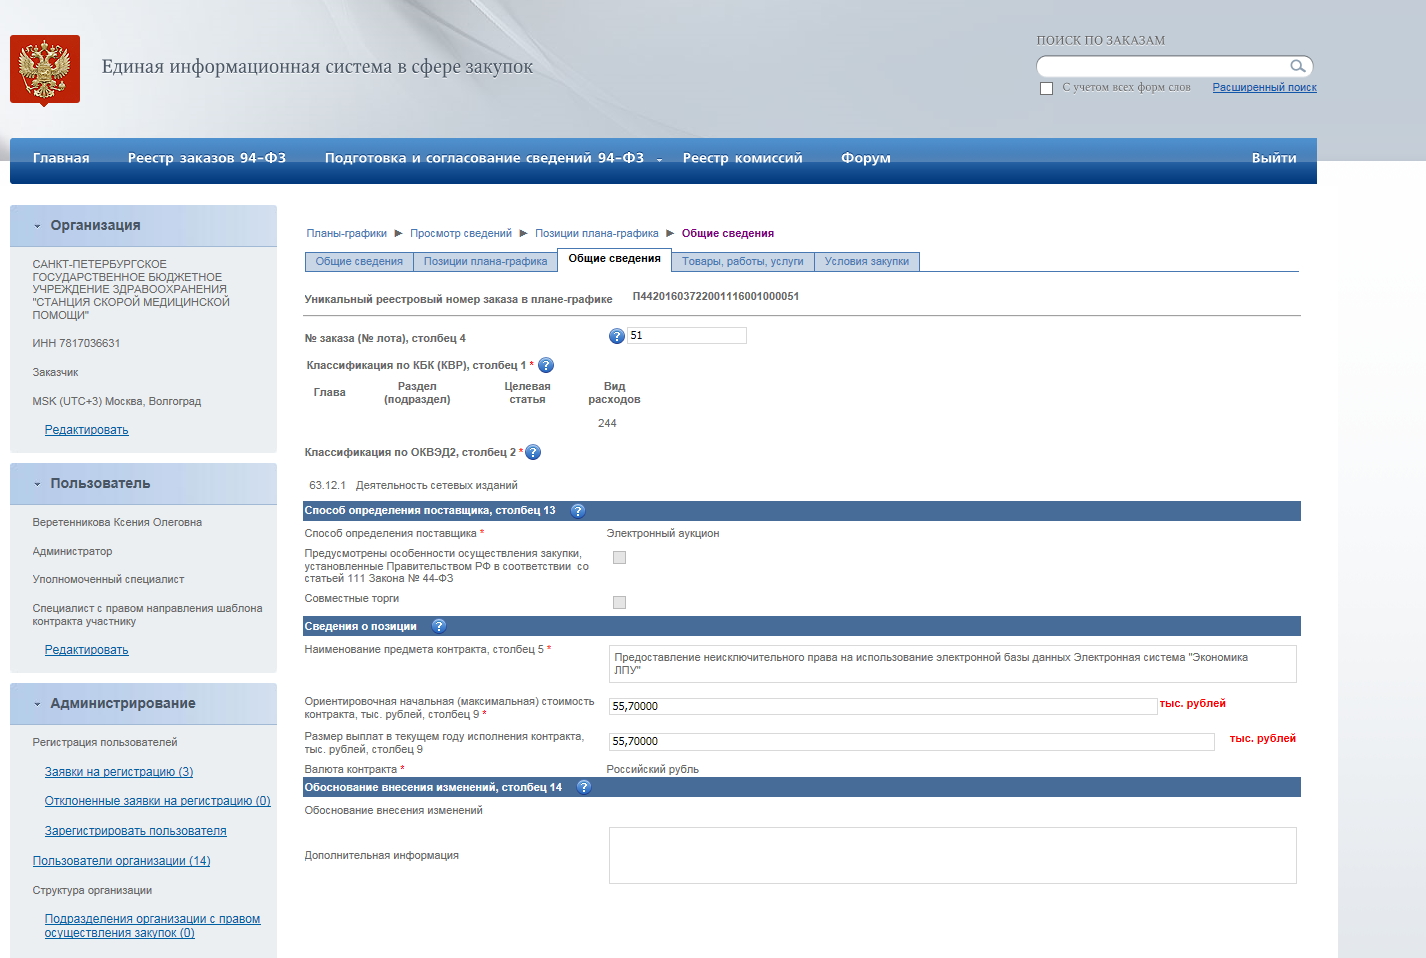Open help icon for Классификация по ОКВЭД2
The width and height of the screenshot is (1426, 958).
tap(533, 453)
